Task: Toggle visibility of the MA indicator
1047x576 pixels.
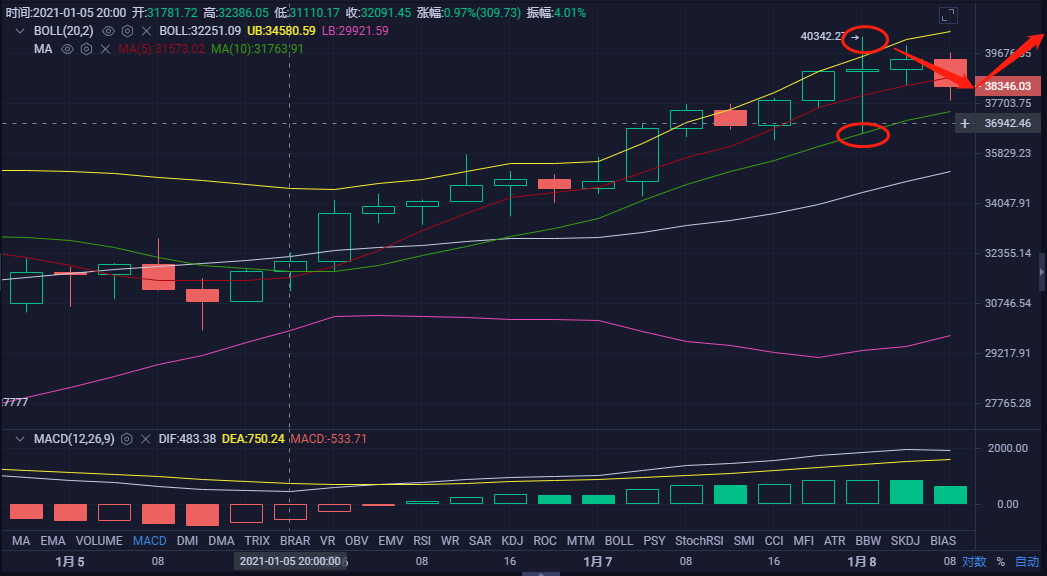Action: 67,49
